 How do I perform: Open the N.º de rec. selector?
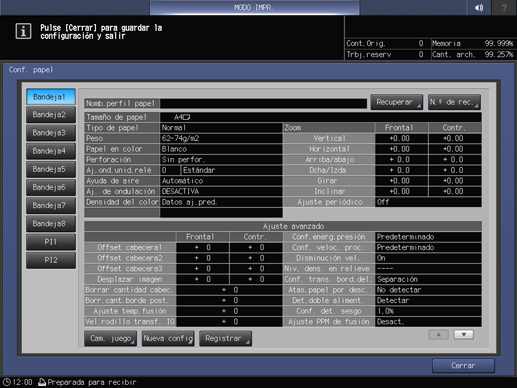click(454, 102)
